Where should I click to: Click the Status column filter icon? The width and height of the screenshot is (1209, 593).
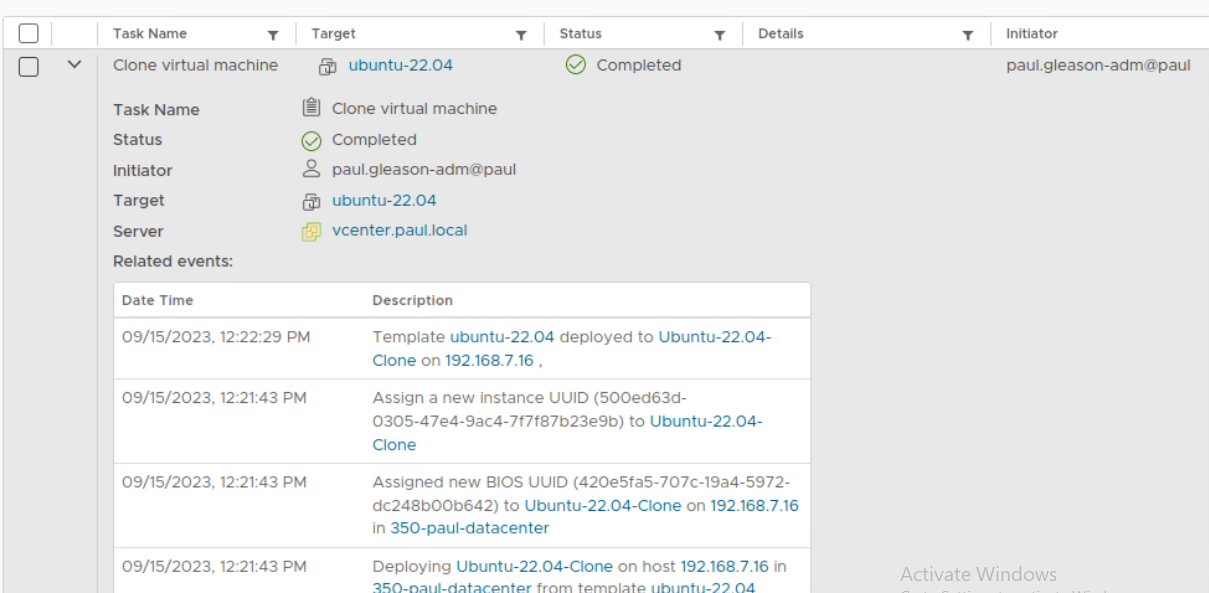(719, 35)
